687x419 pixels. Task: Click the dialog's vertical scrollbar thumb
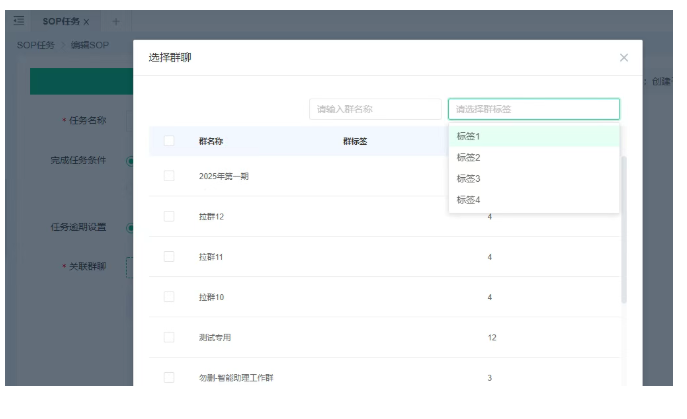[624, 229]
